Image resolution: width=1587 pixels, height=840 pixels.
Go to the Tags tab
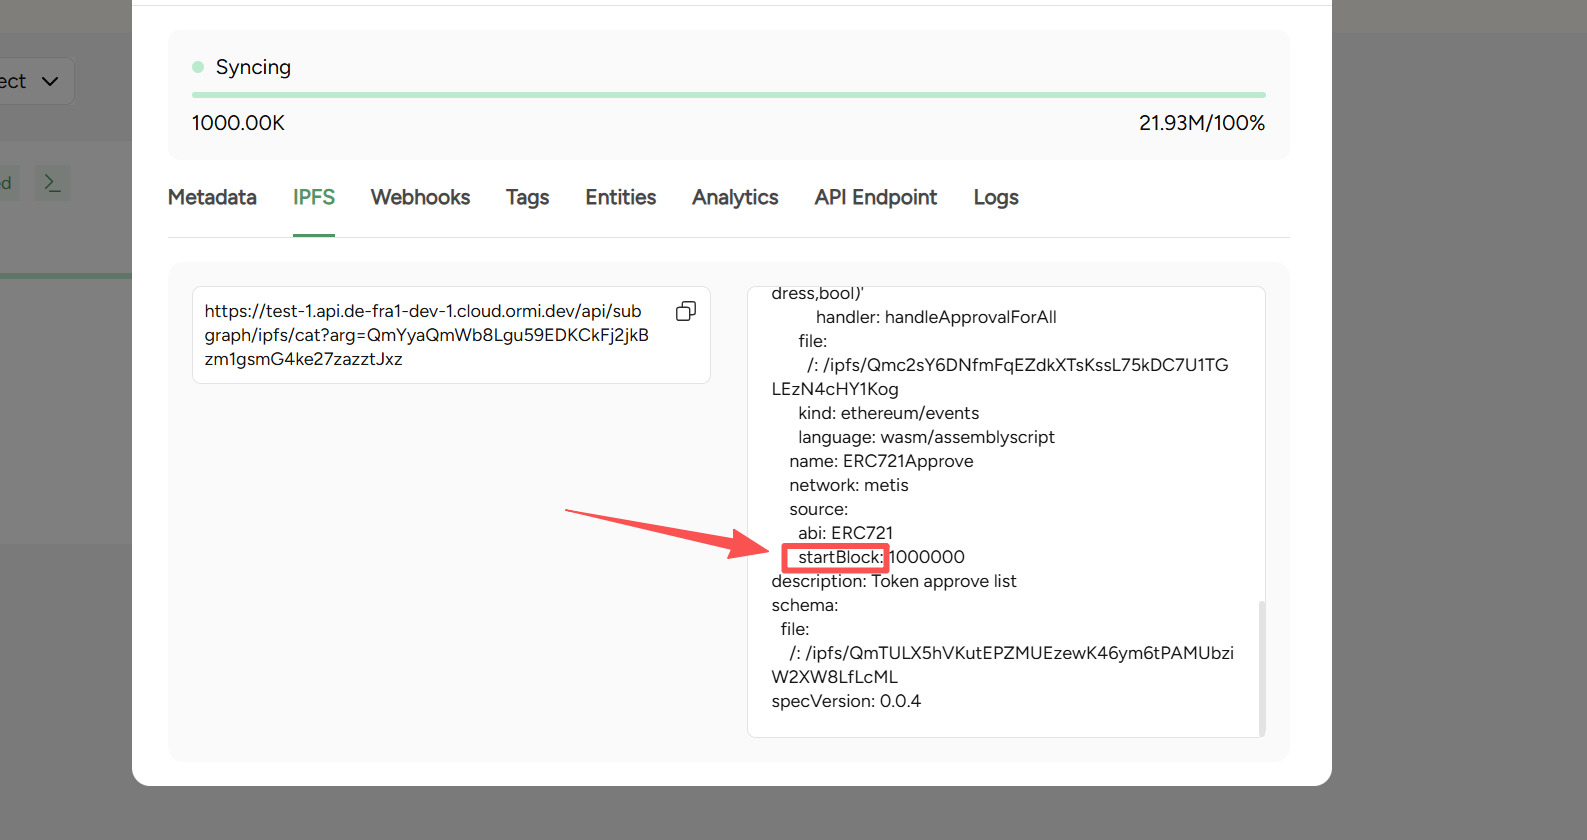(x=527, y=197)
